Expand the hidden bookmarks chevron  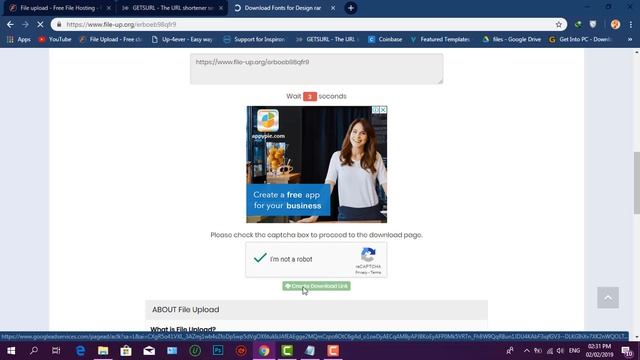[630, 39]
